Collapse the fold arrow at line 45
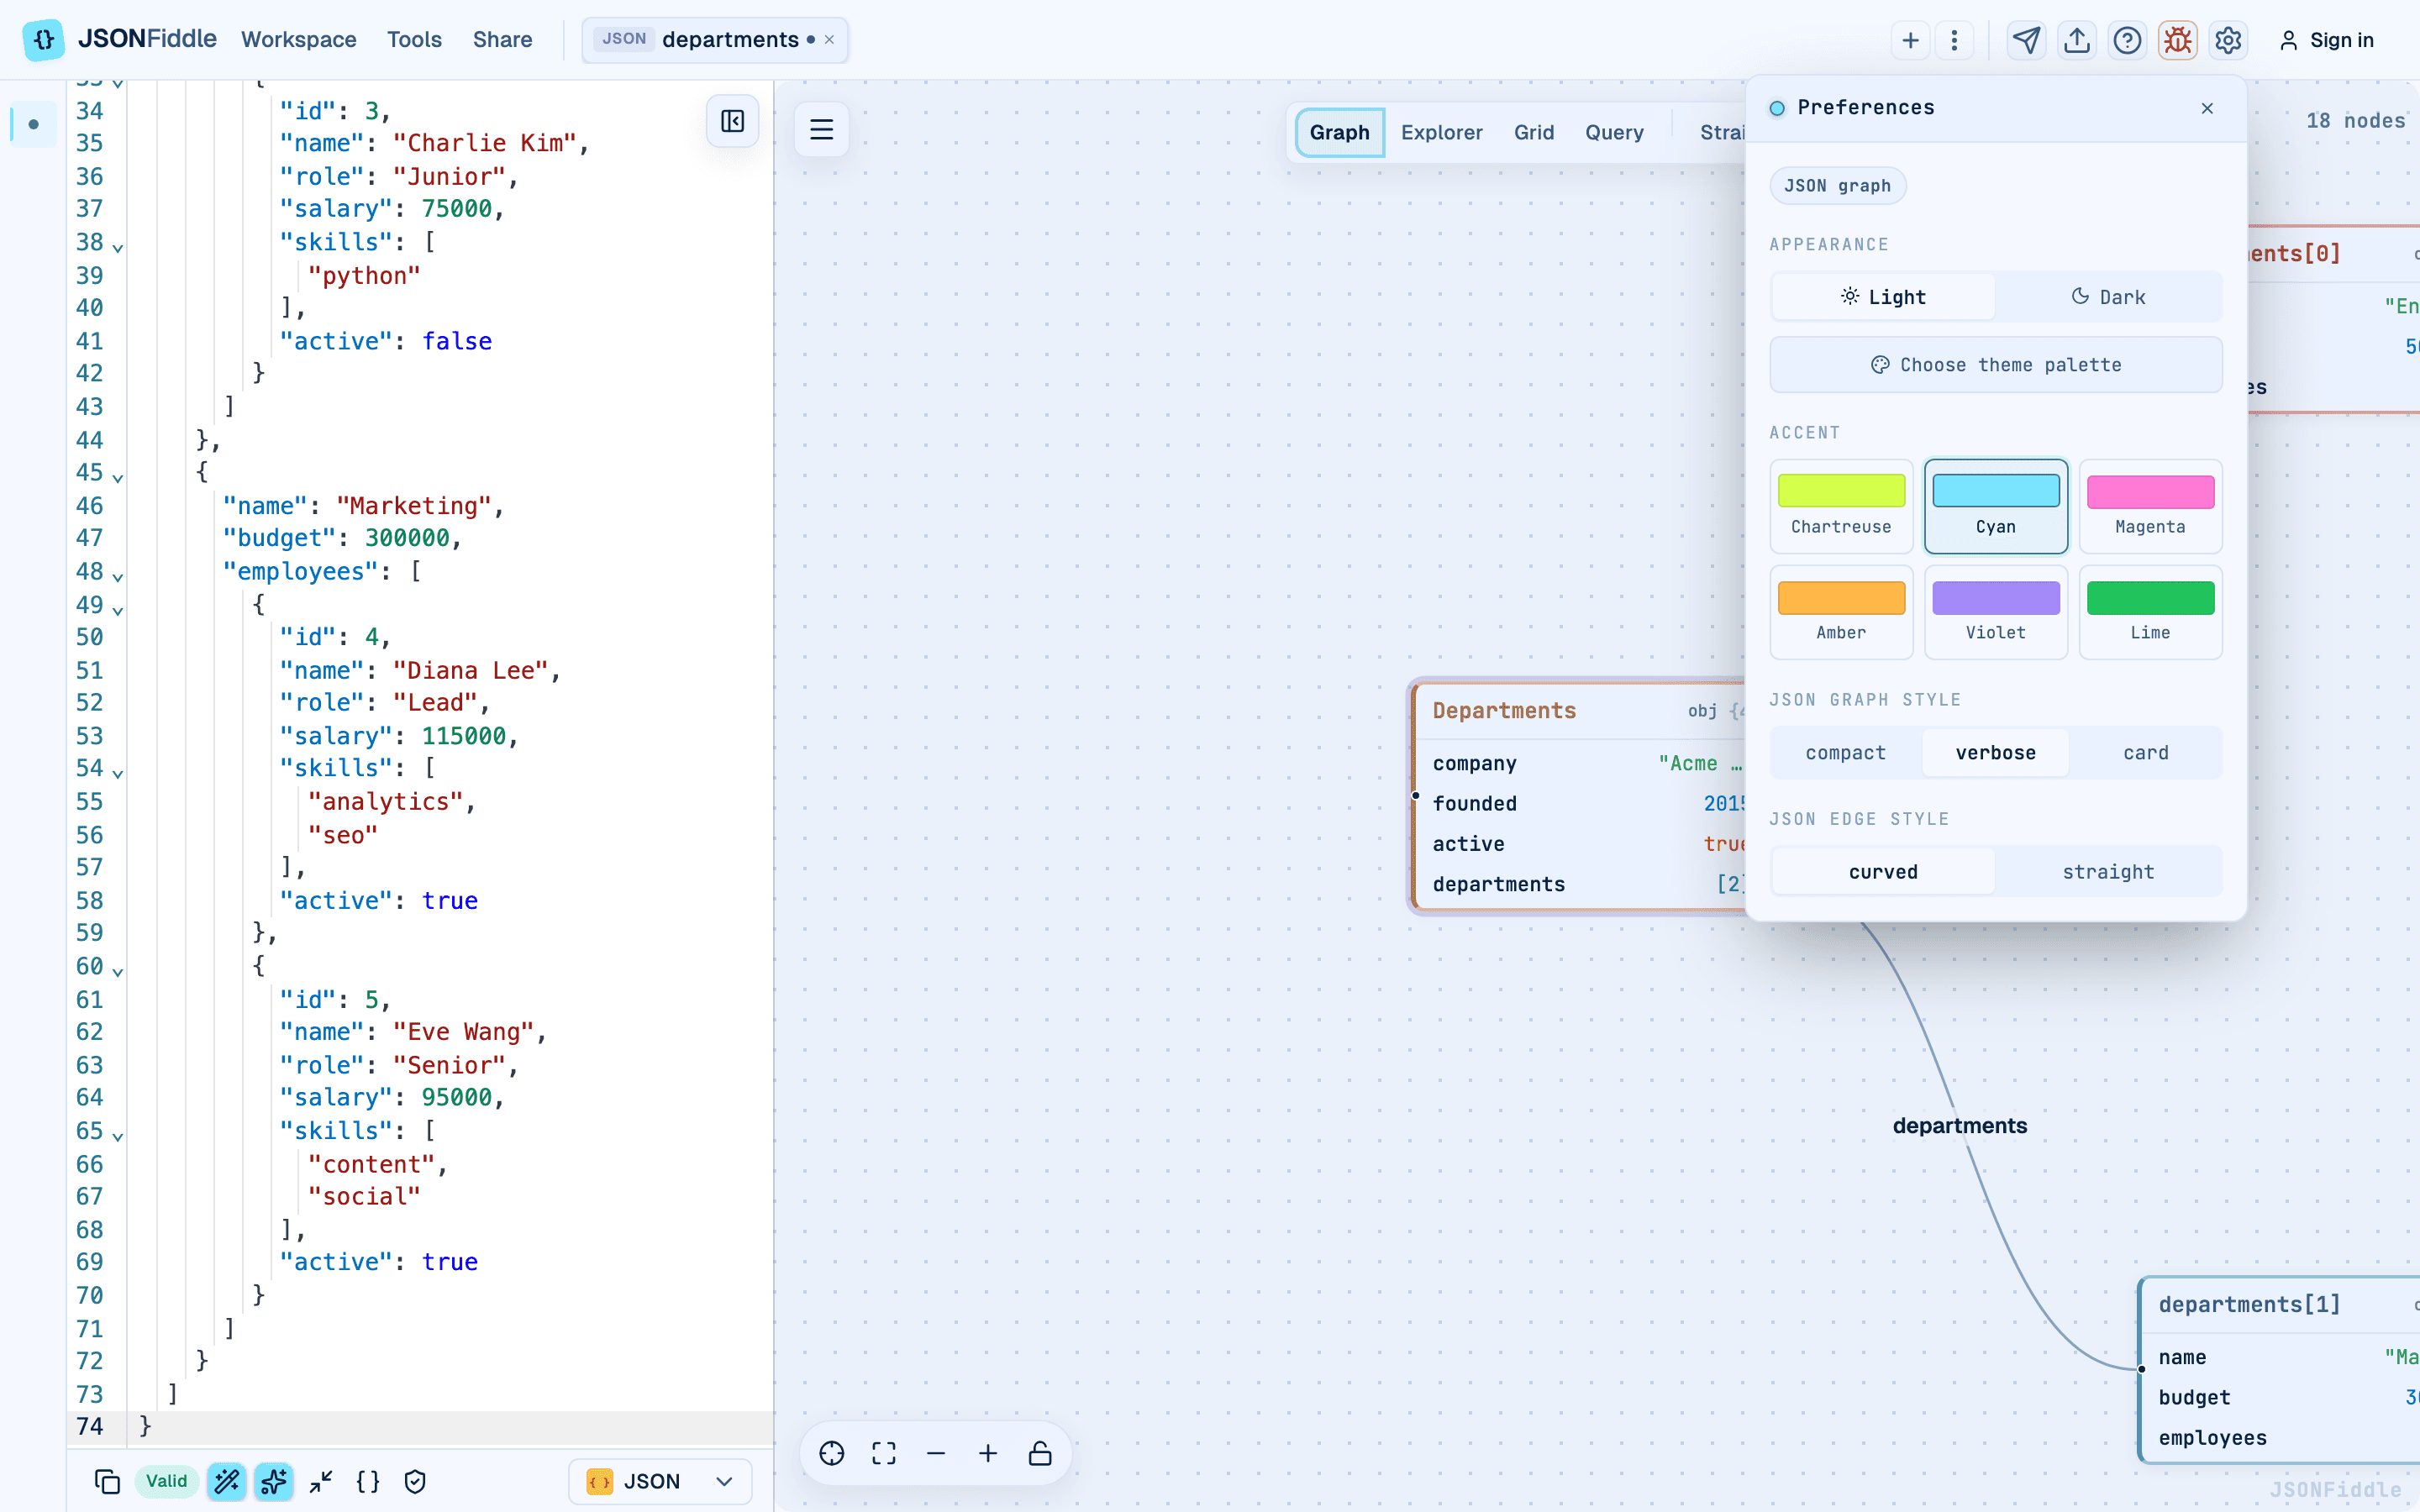 click(x=118, y=478)
